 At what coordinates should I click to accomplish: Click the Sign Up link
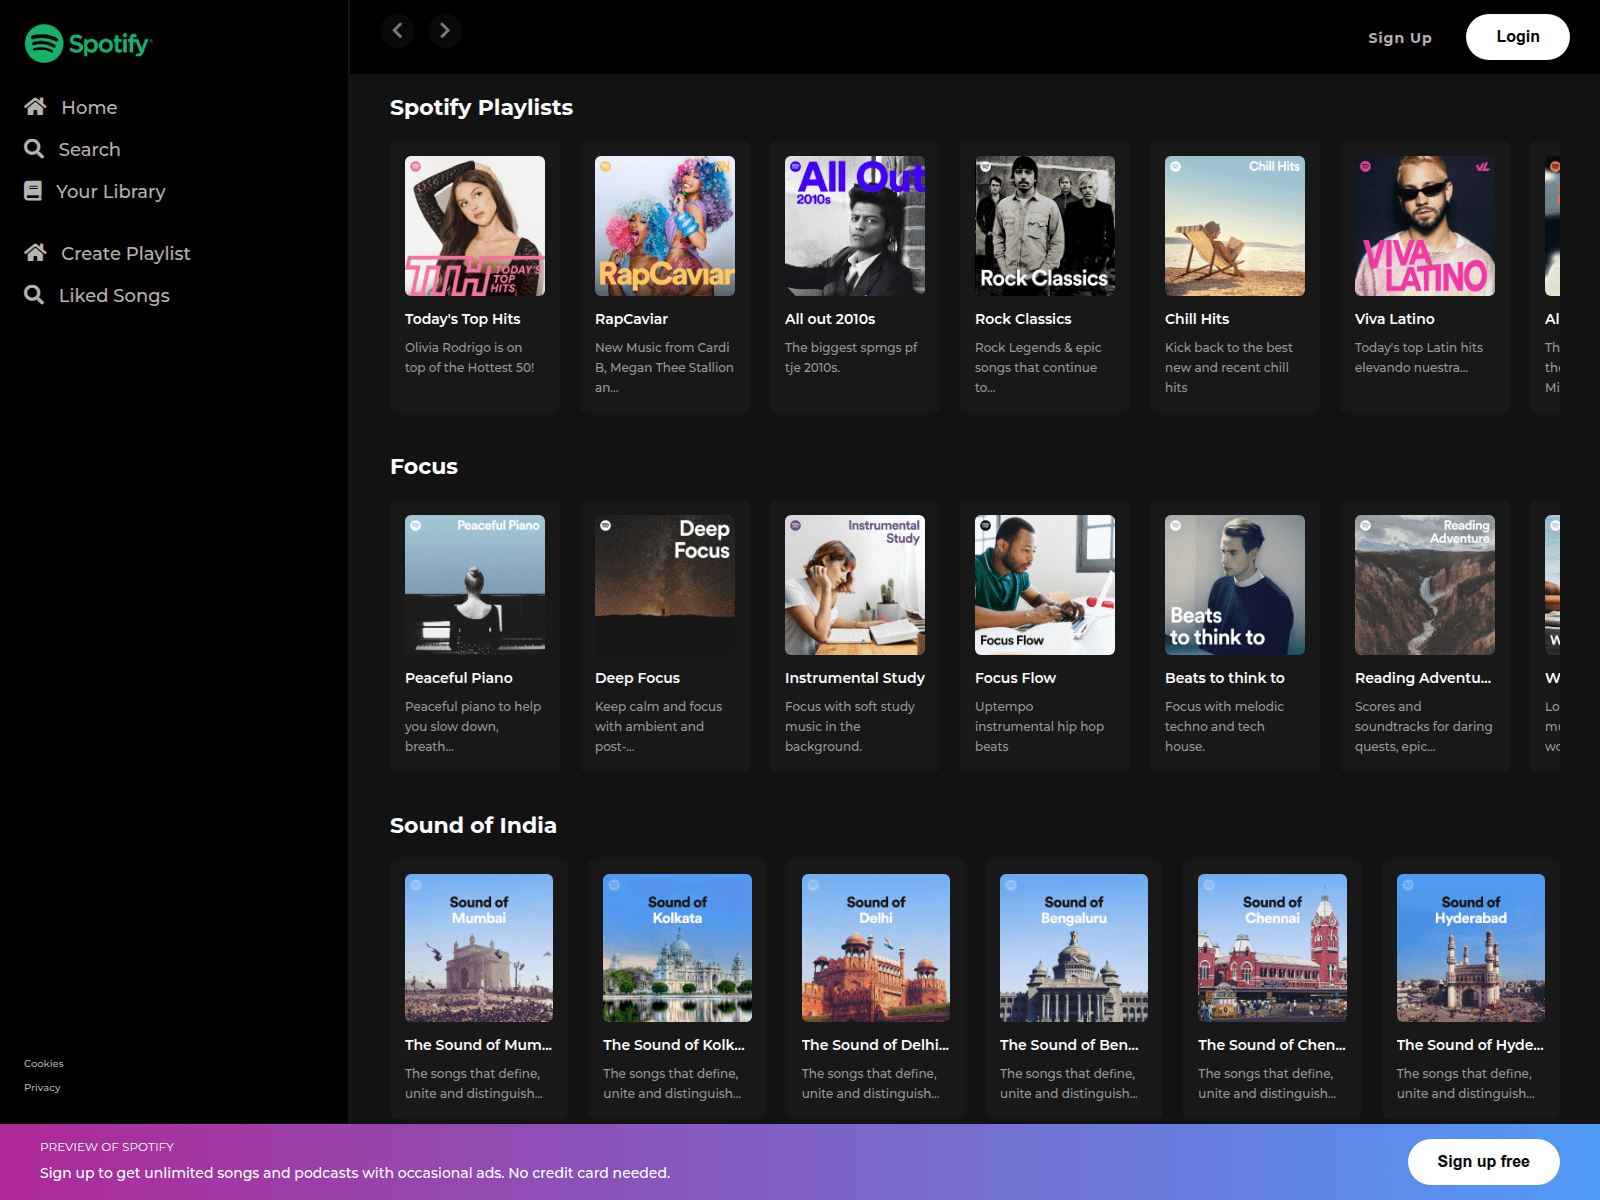point(1399,38)
